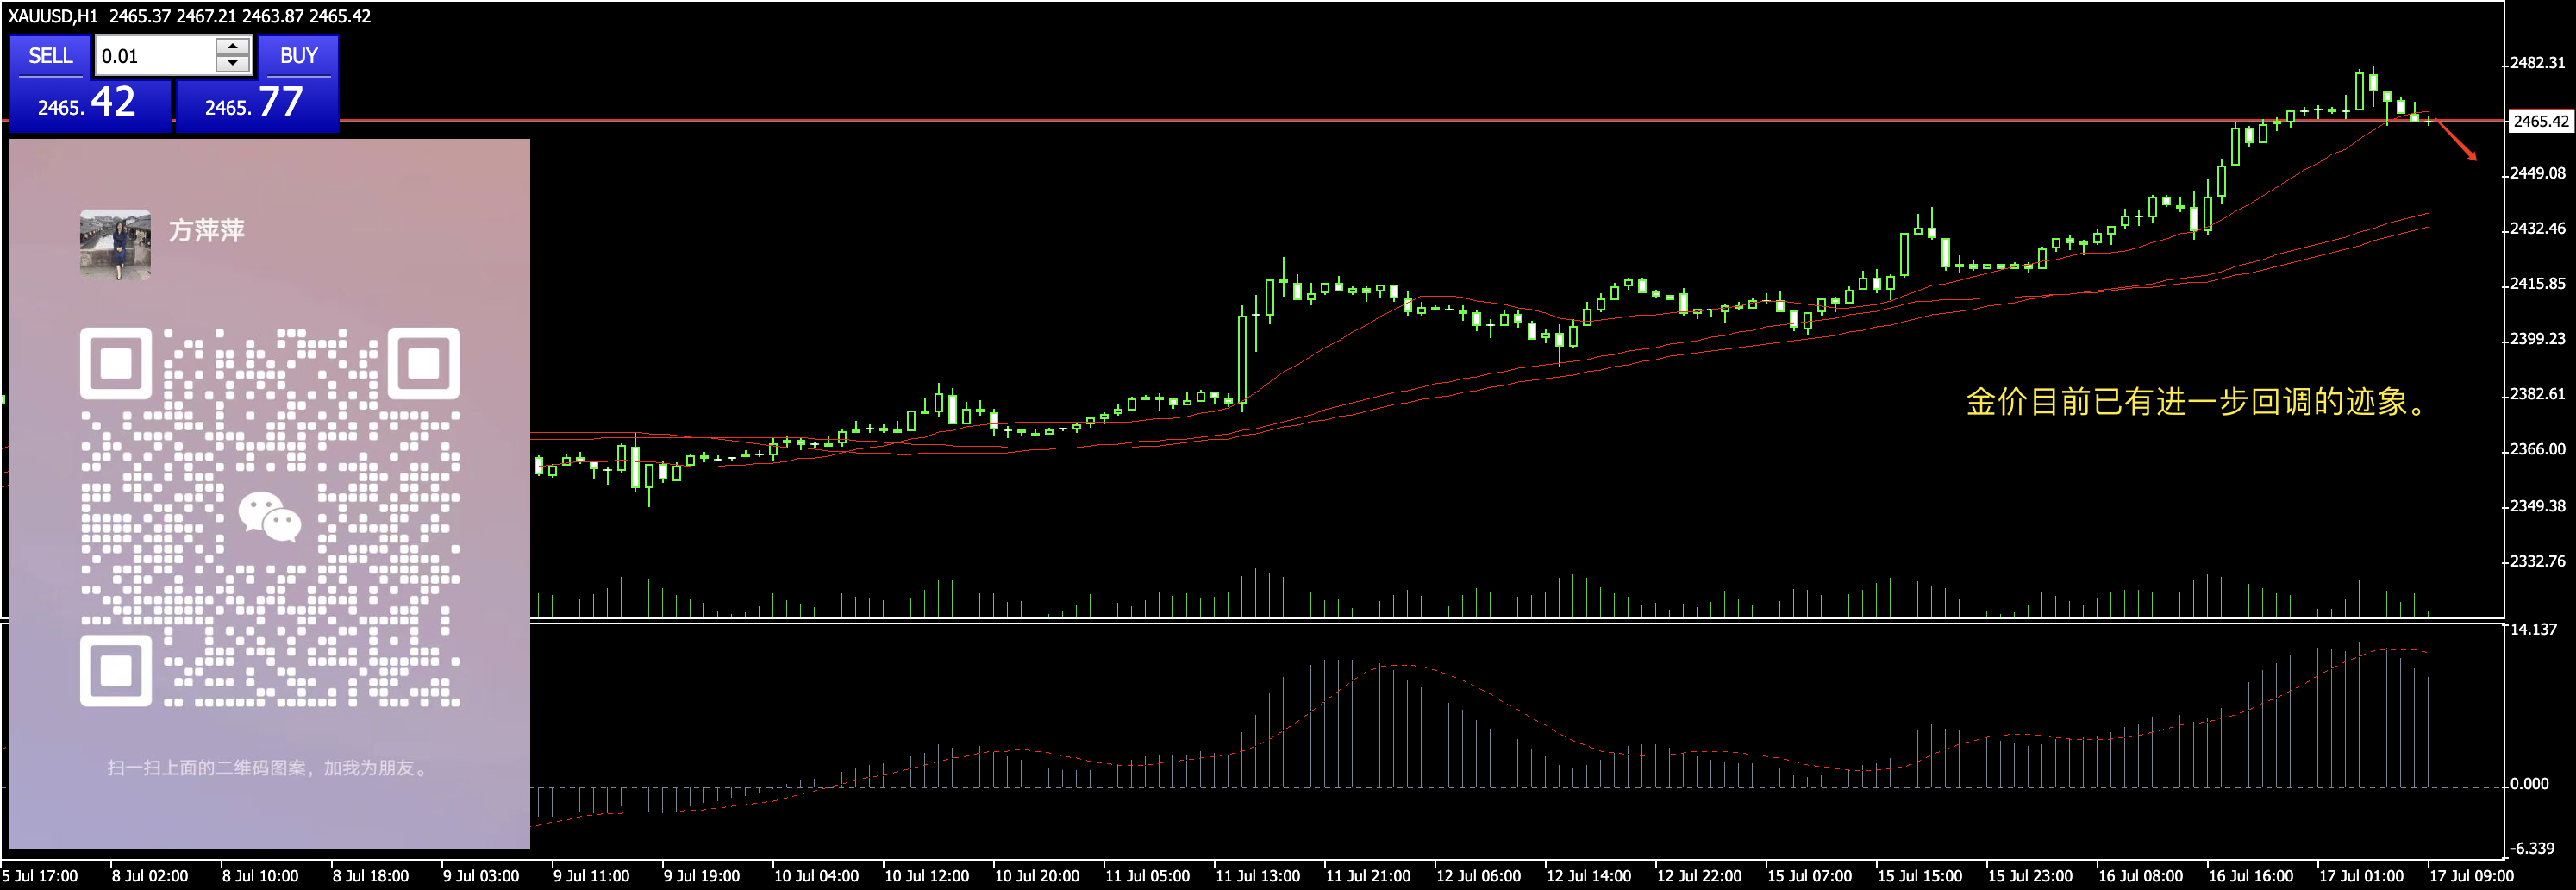Click MACD scale value 14.137
The image size is (2576, 890).
(x=2534, y=629)
